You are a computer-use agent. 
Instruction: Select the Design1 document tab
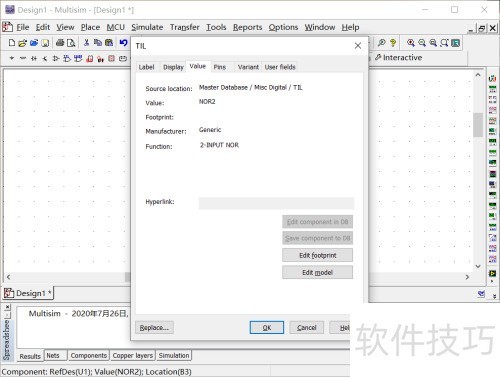tap(28, 293)
